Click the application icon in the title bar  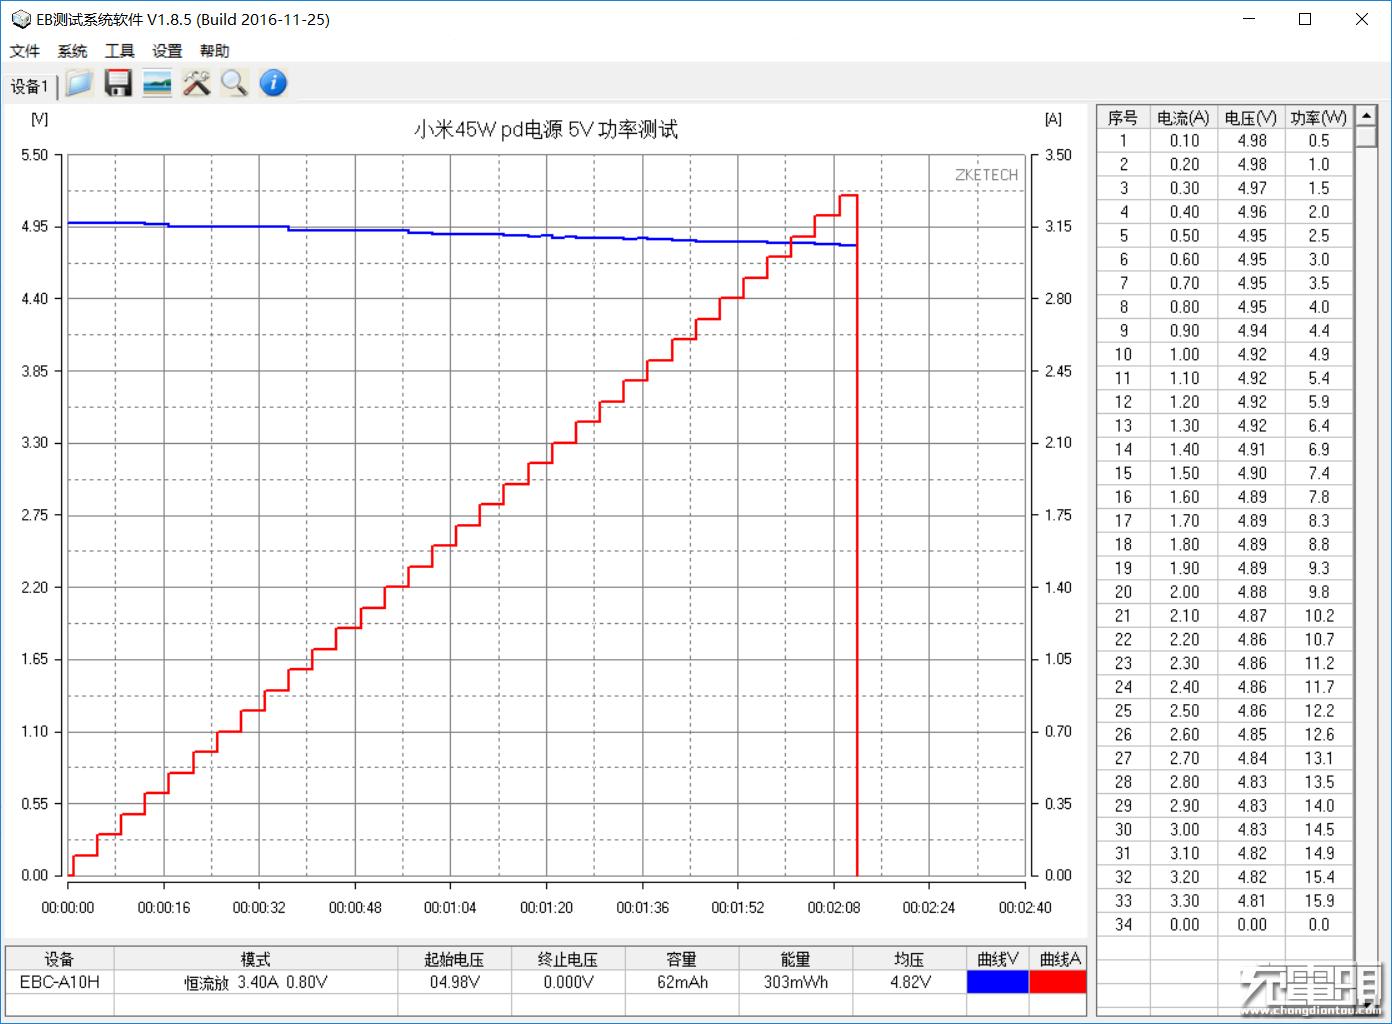[20, 19]
